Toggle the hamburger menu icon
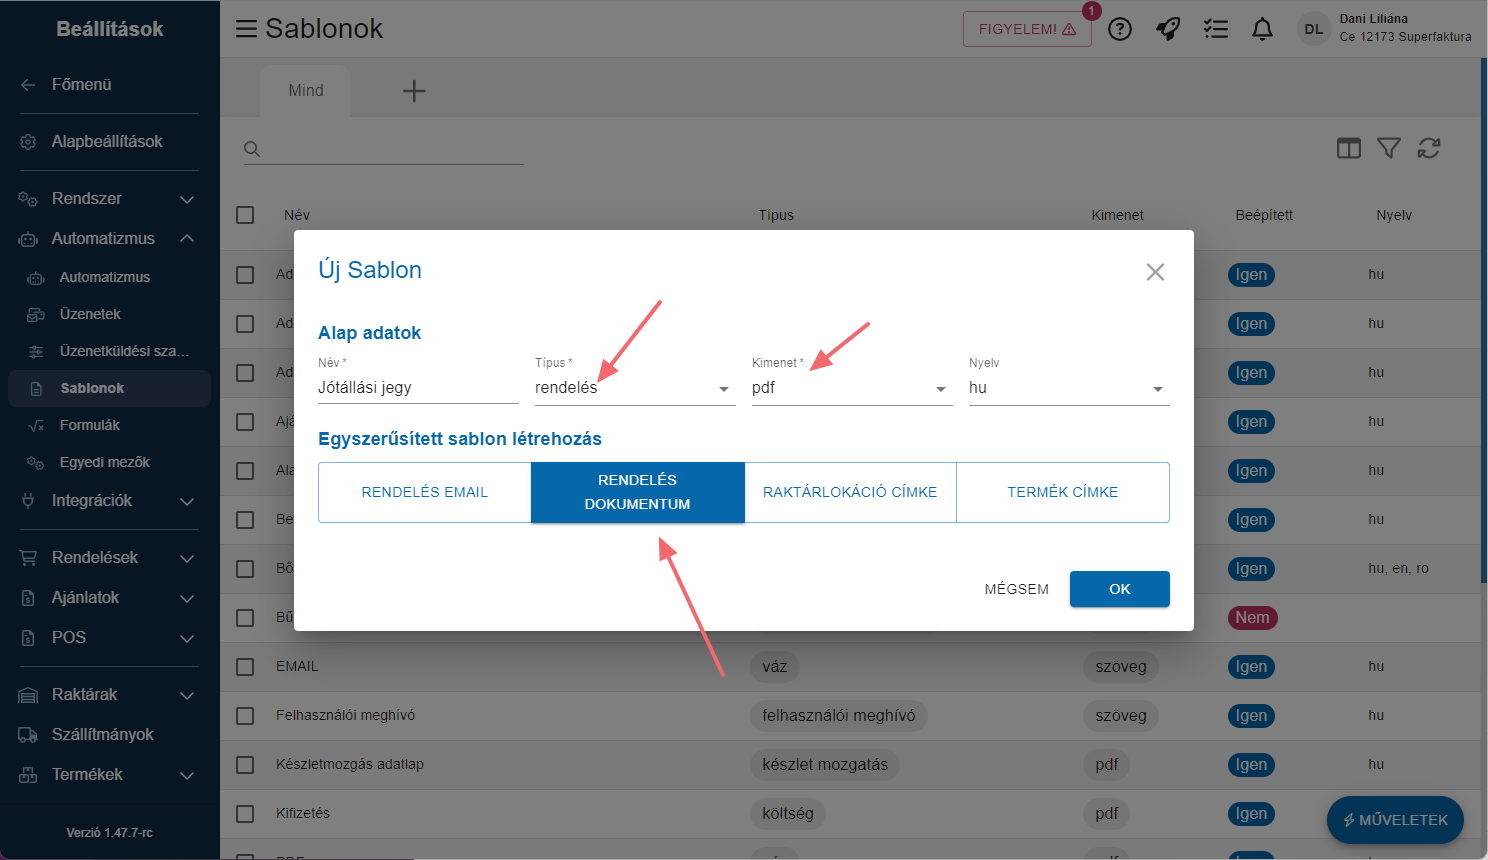Viewport: 1488px width, 860px height. coord(246,29)
